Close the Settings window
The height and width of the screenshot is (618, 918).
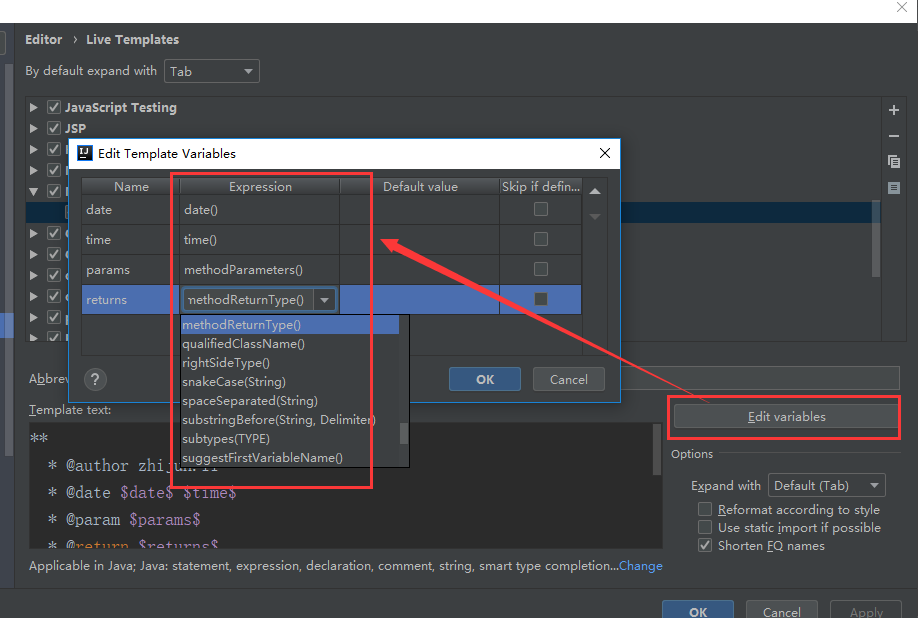(x=902, y=7)
